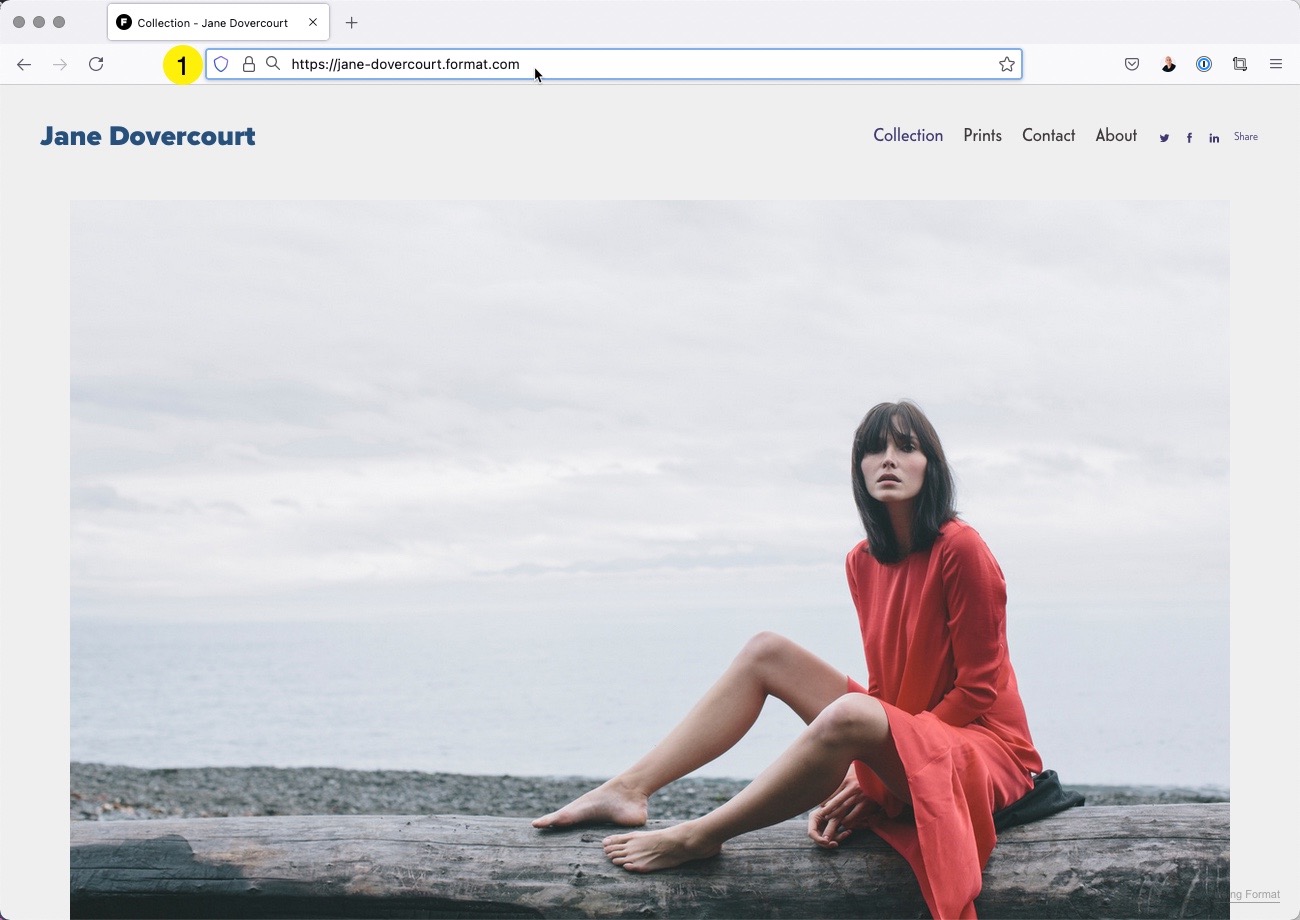Save this page to Pocket

coord(1132,63)
